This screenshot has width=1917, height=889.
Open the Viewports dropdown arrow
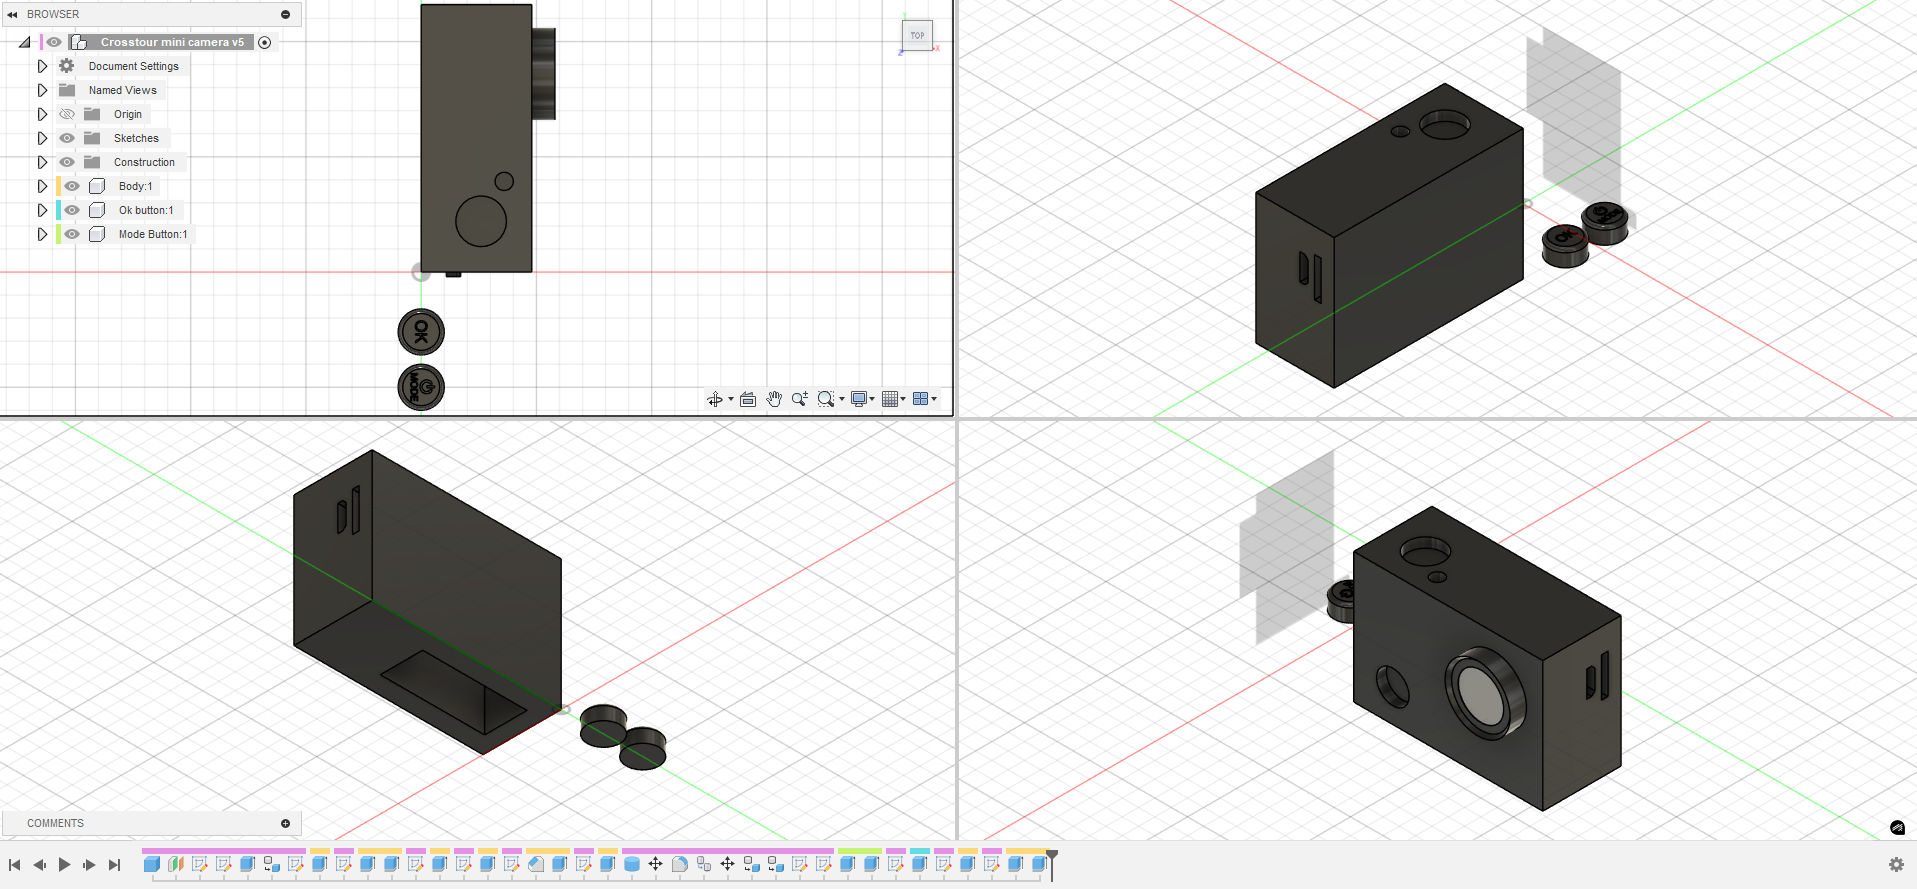pyautogui.click(x=934, y=399)
